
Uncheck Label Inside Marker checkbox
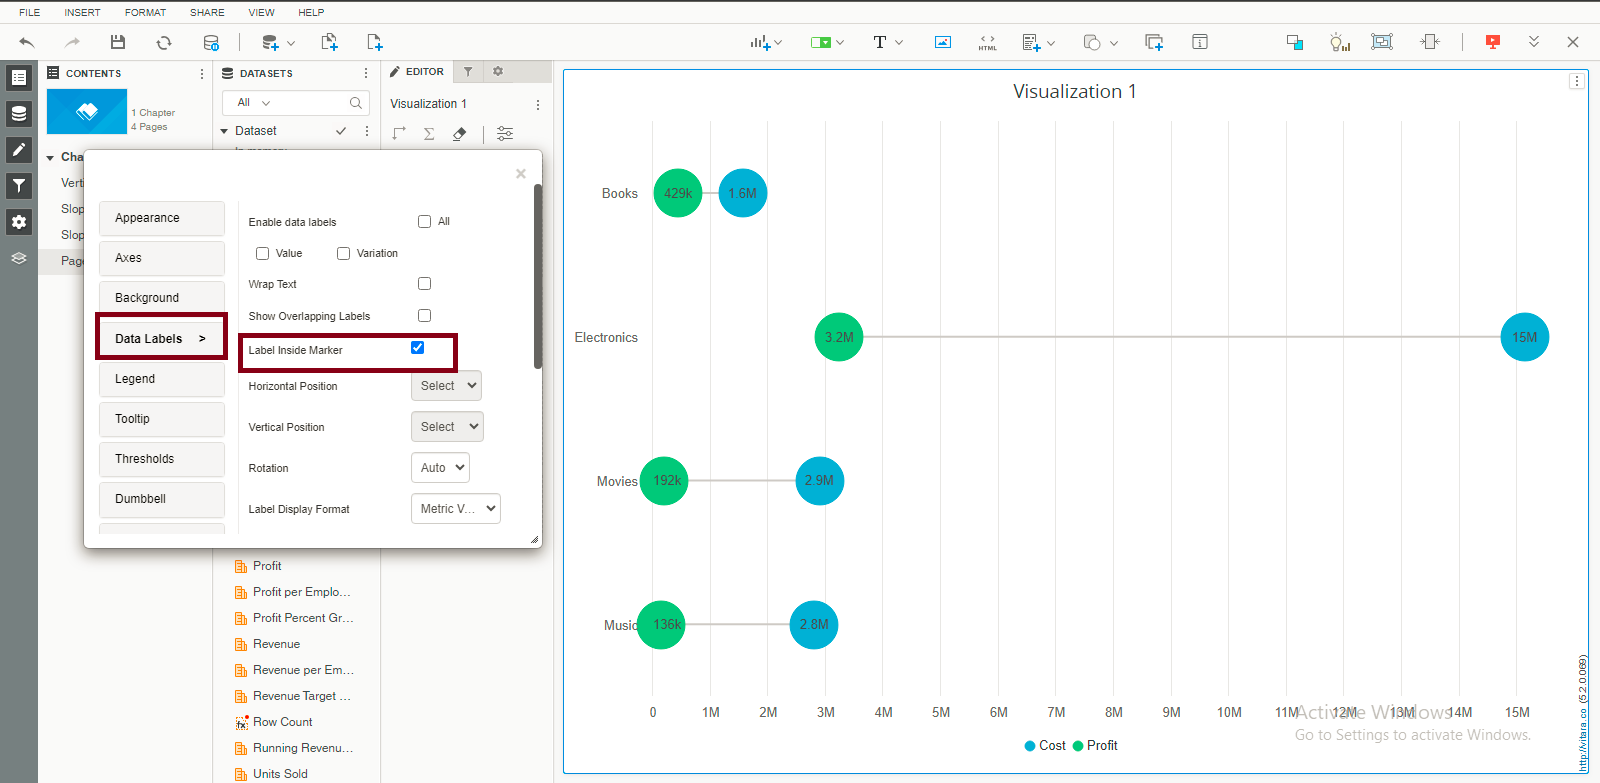point(418,348)
